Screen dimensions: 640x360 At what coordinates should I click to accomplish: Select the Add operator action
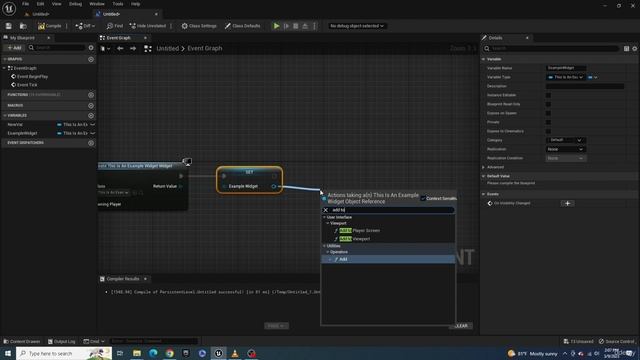(343, 259)
